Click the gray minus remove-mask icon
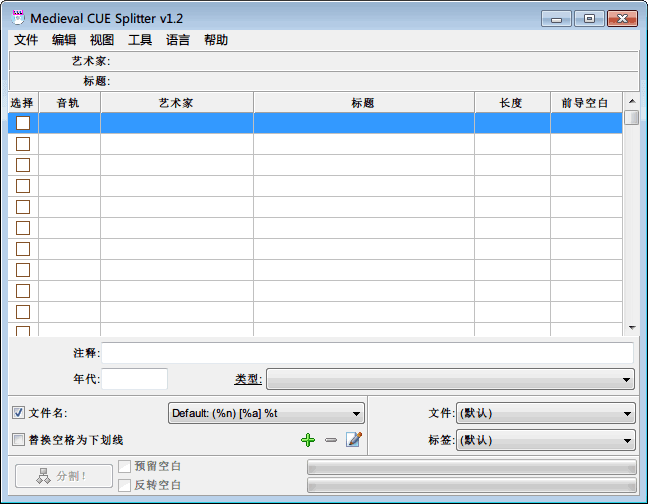 (331, 440)
